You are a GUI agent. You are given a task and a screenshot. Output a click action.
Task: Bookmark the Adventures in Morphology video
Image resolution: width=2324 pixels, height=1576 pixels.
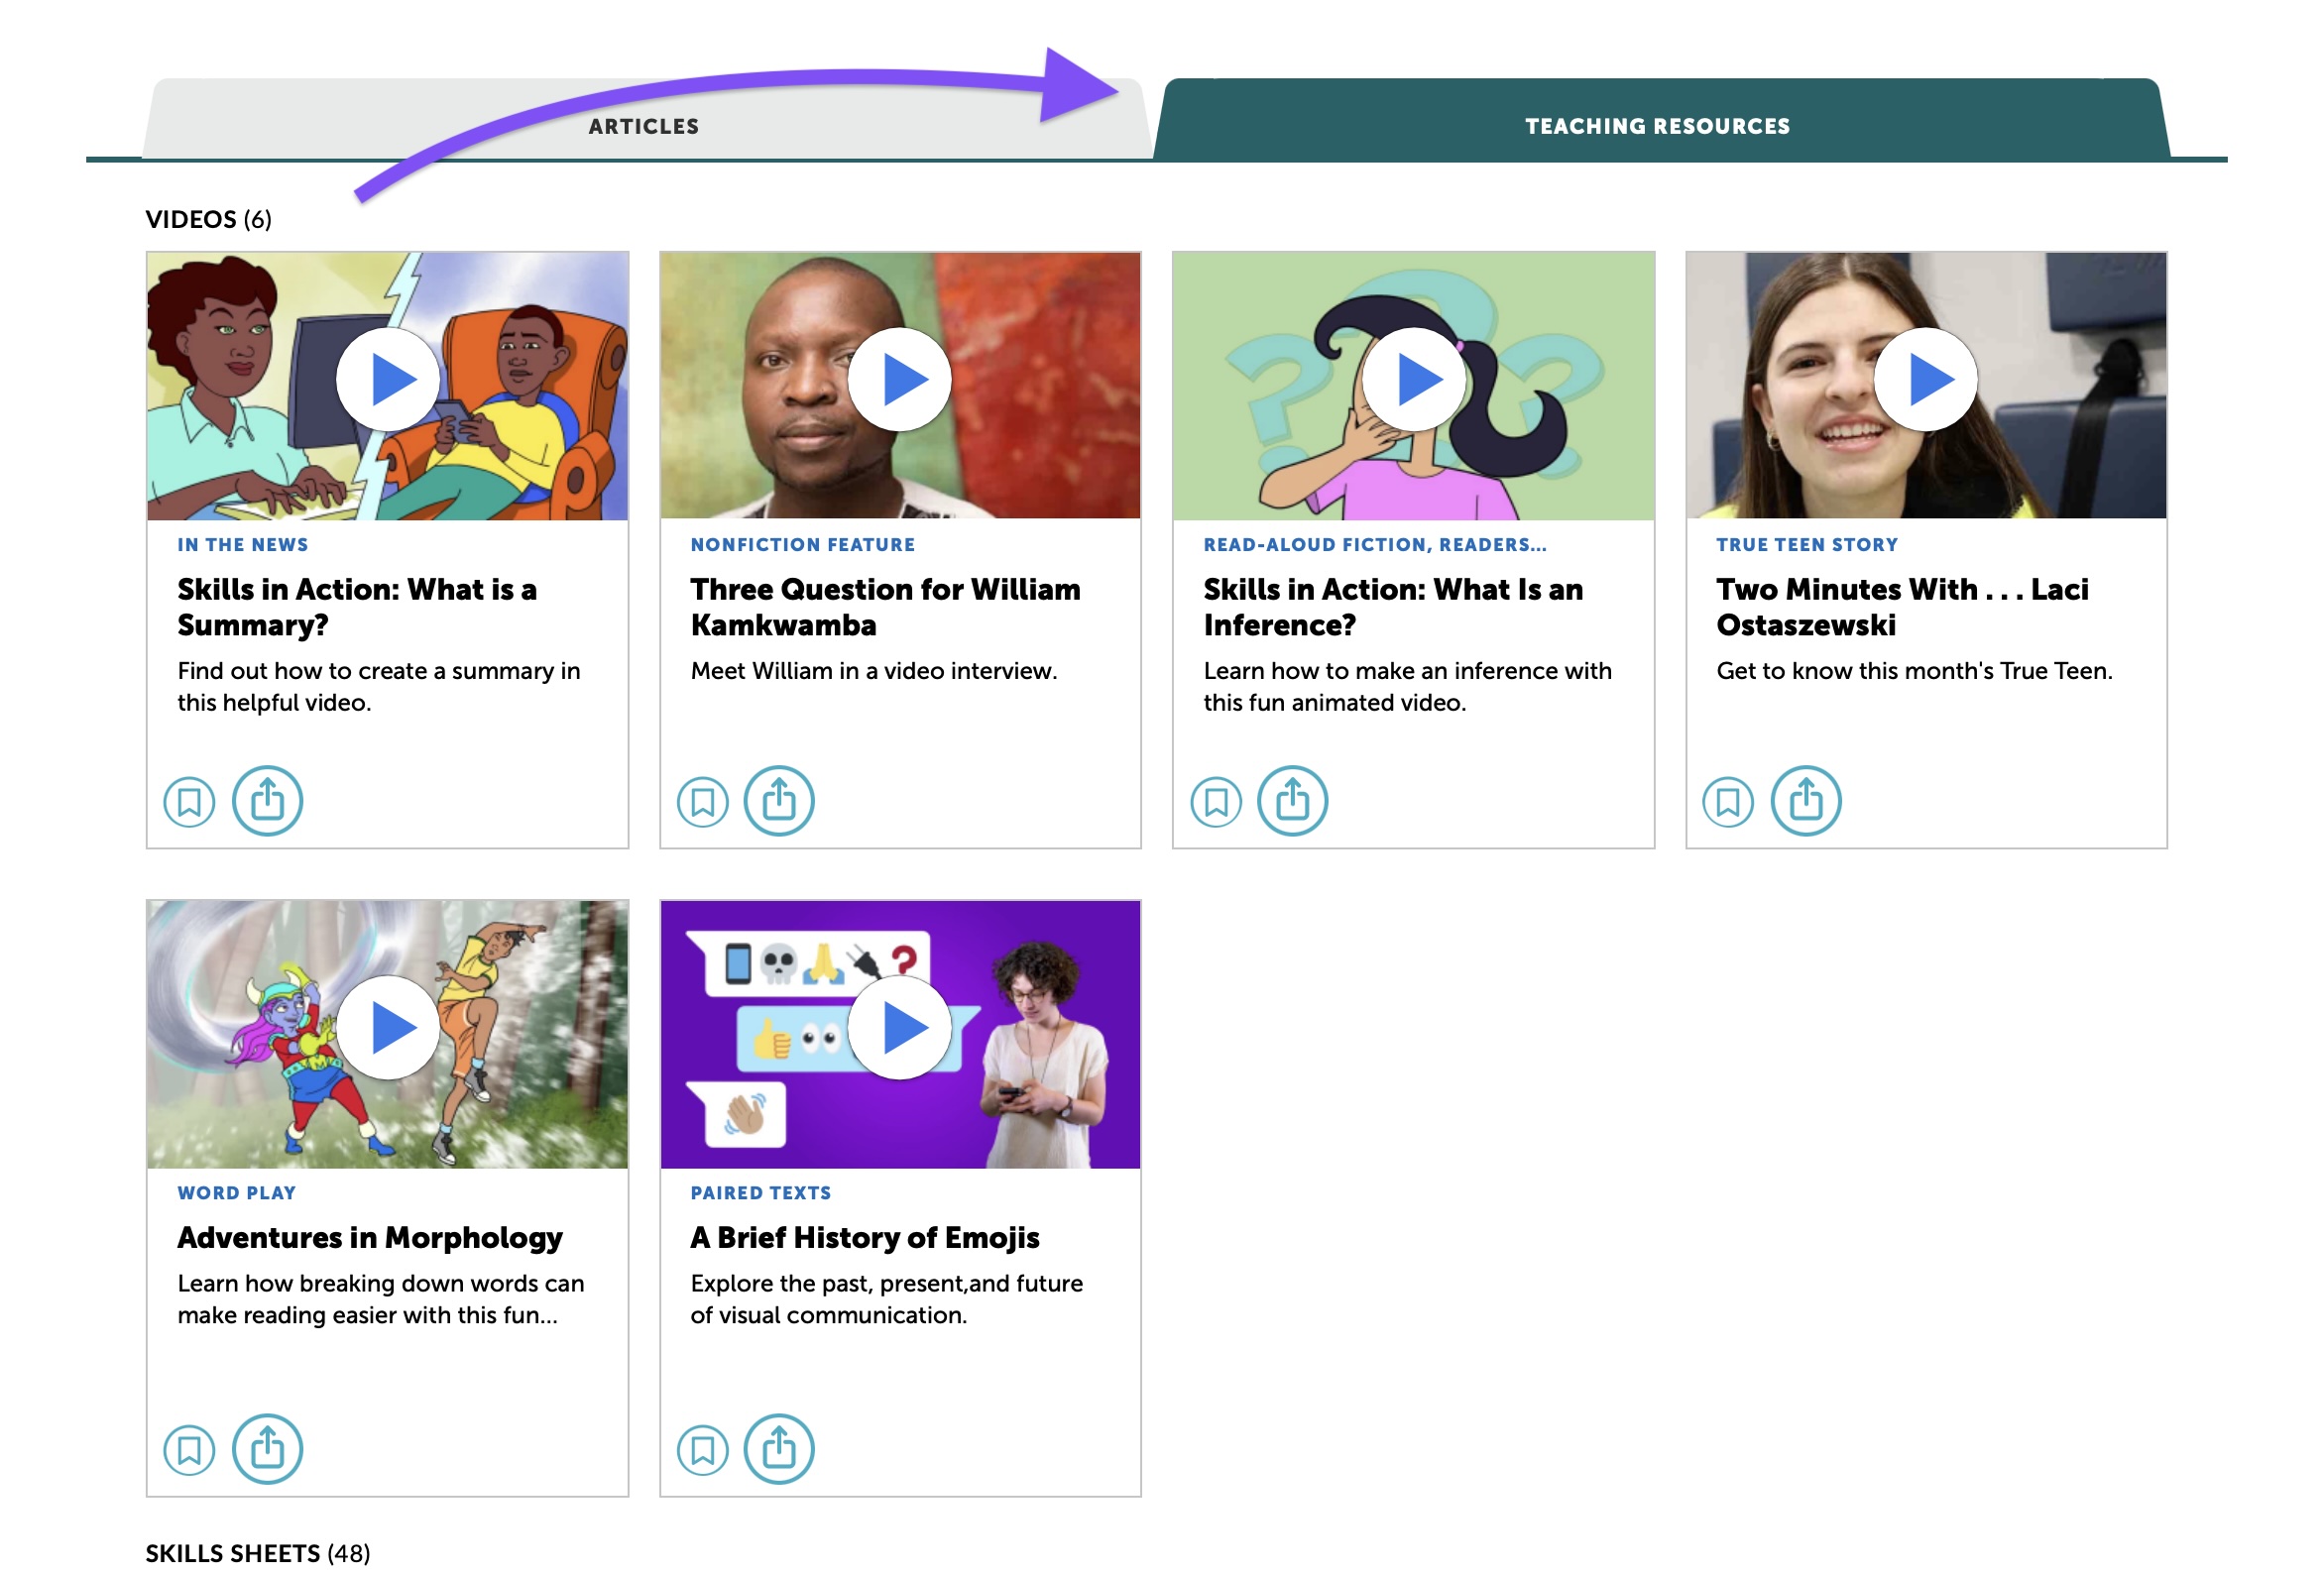pyautogui.click(x=189, y=1449)
